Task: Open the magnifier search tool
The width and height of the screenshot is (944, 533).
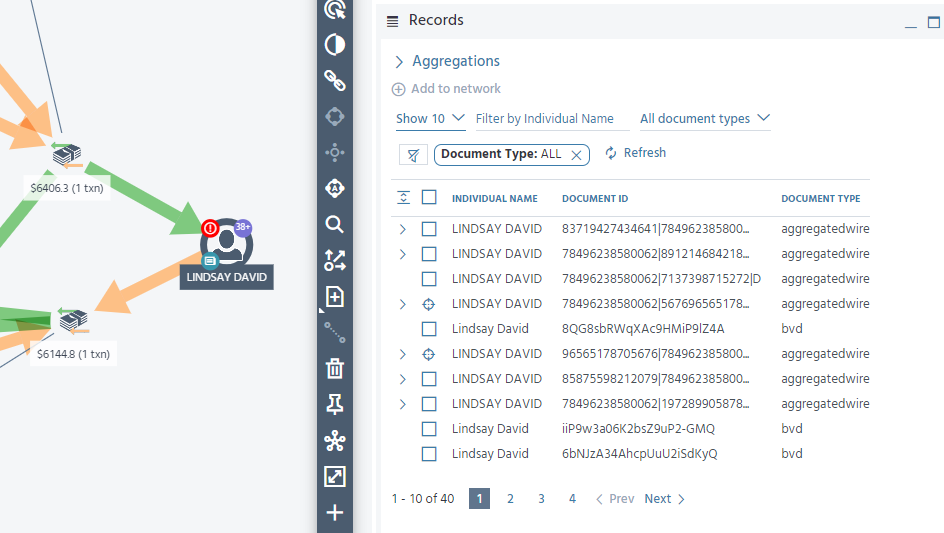Action: pos(335,225)
